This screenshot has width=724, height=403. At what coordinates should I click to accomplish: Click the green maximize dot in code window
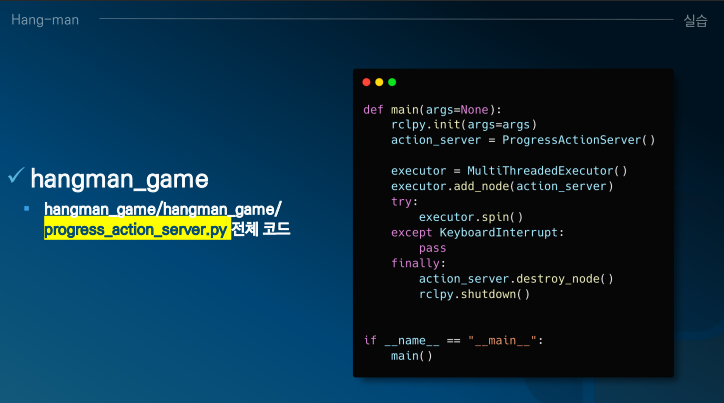point(392,82)
